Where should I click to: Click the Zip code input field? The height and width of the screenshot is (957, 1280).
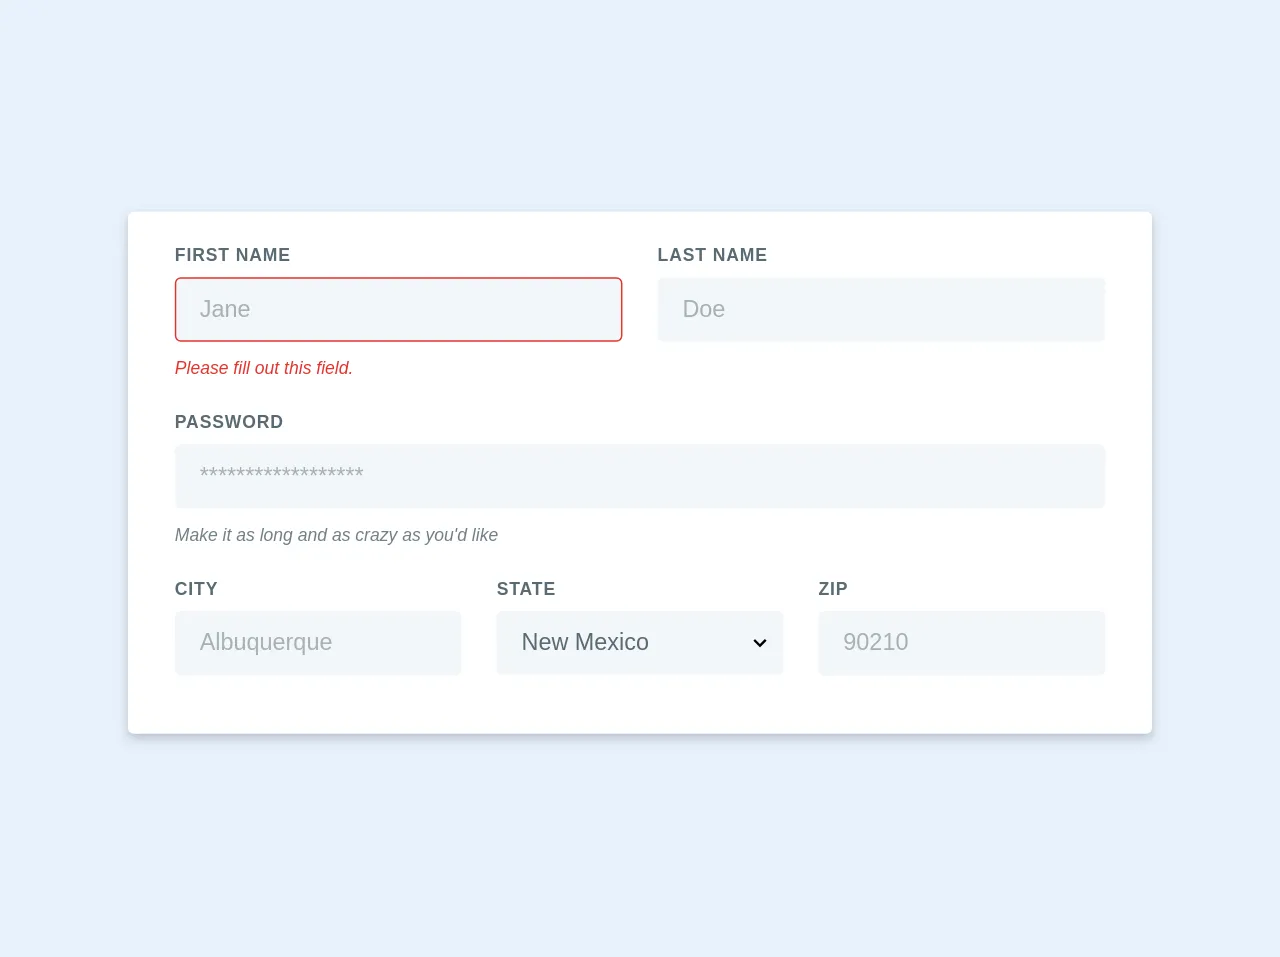click(x=961, y=643)
